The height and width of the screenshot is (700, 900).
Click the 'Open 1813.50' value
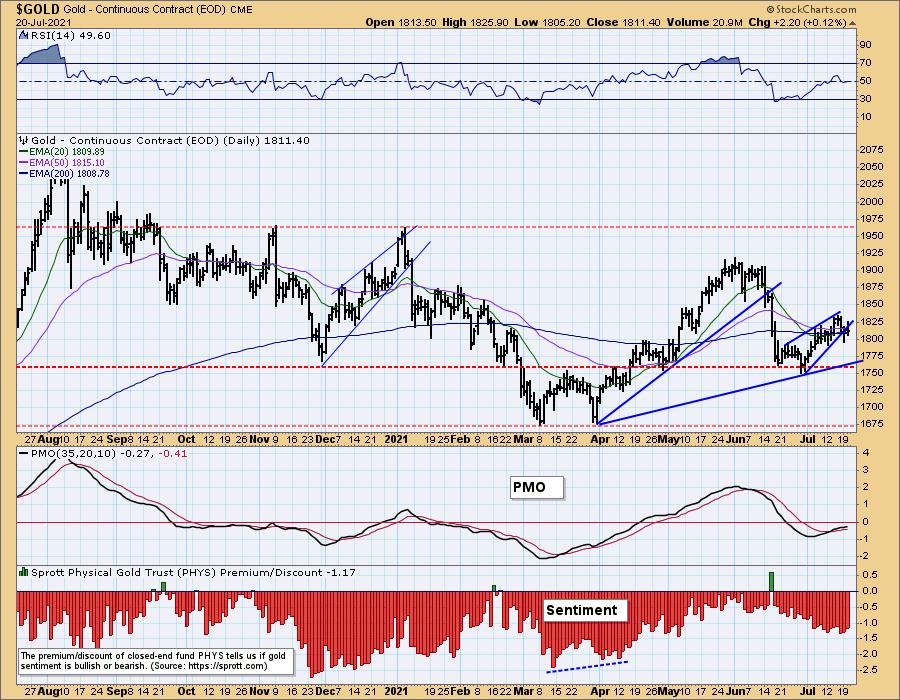click(401, 22)
